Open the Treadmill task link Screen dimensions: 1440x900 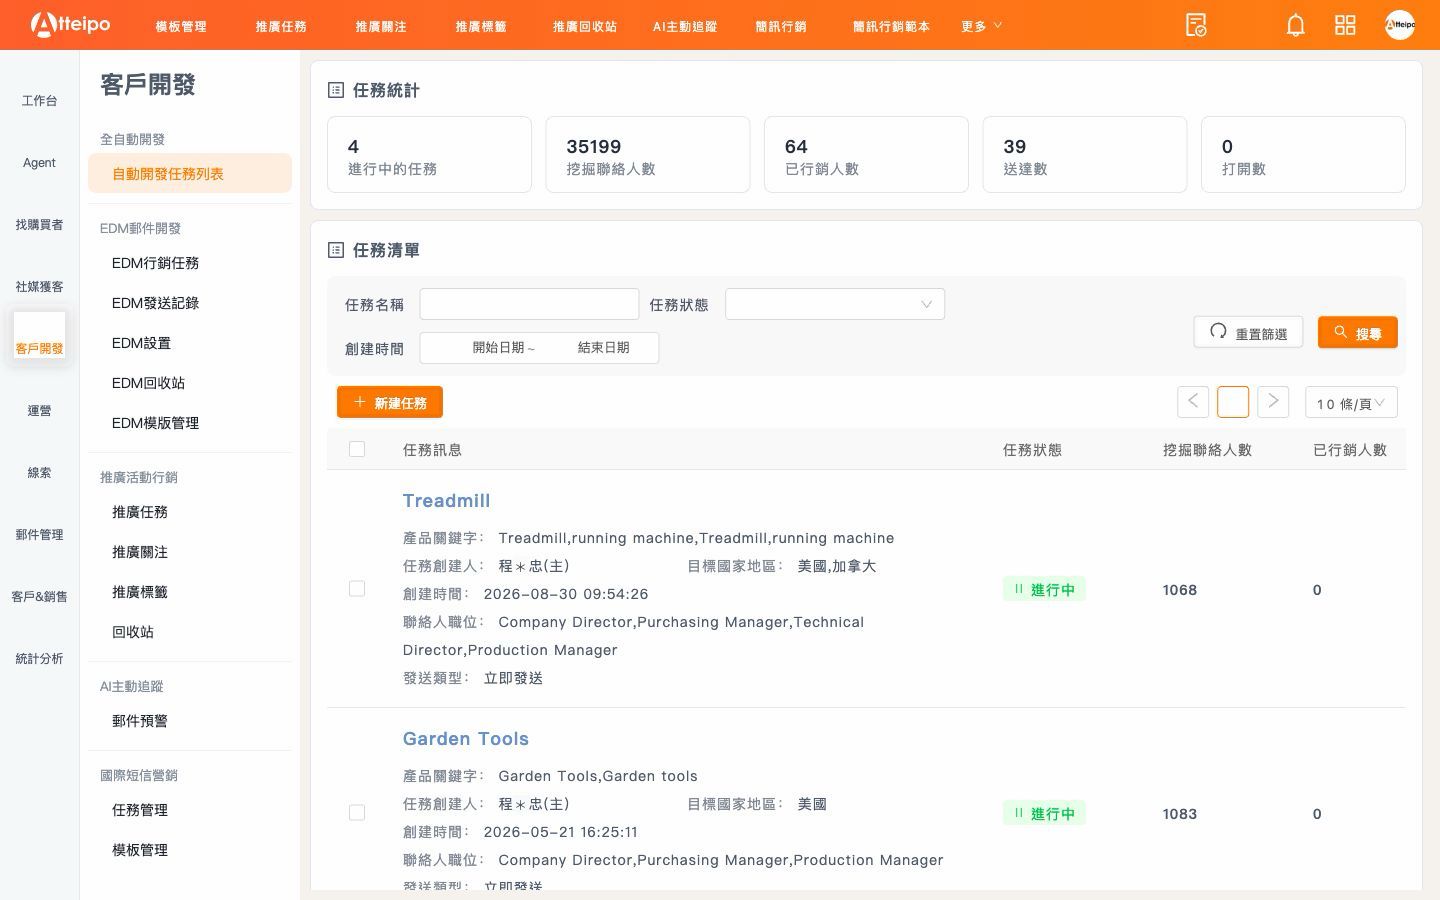click(x=446, y=501)
